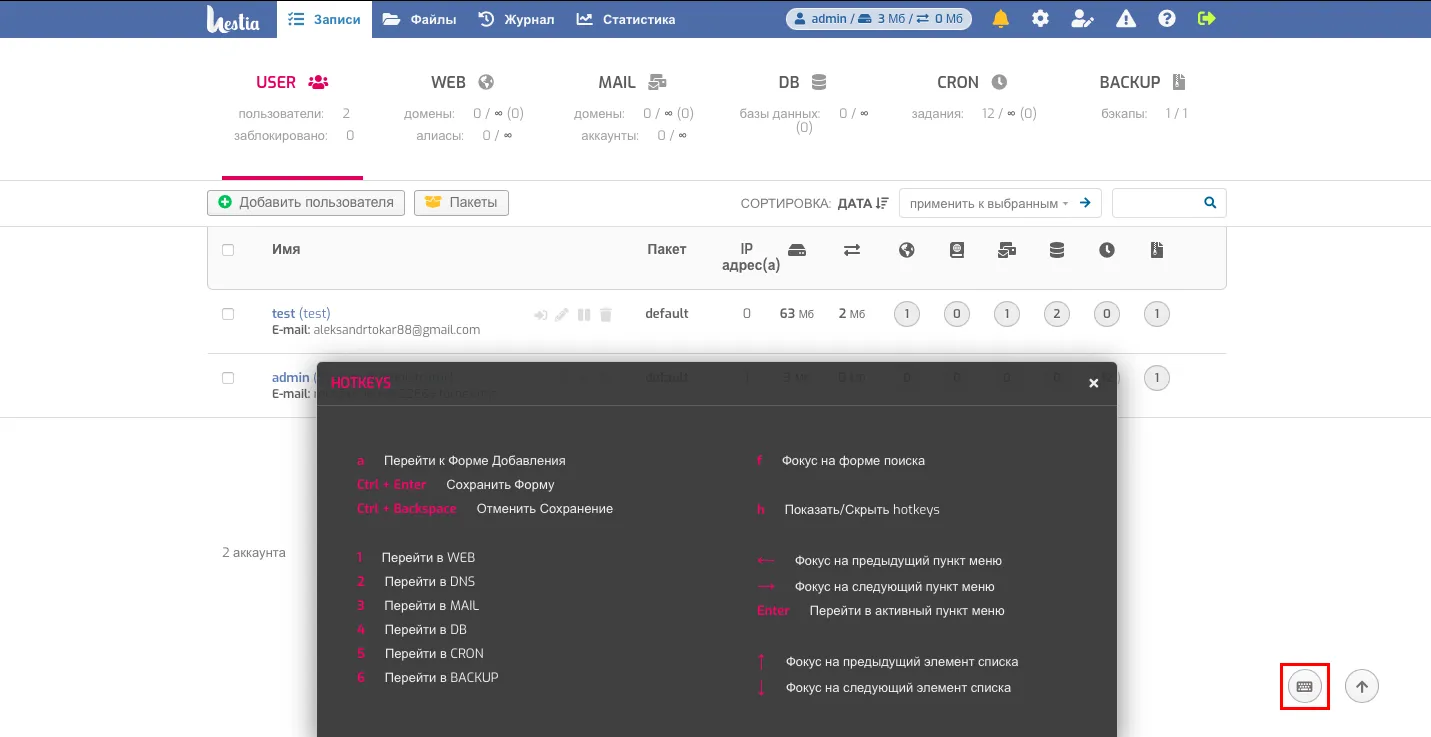Toggle the select all users checkbox
The width and height of the screenshot is (1431, 737).
coord(228,250)
